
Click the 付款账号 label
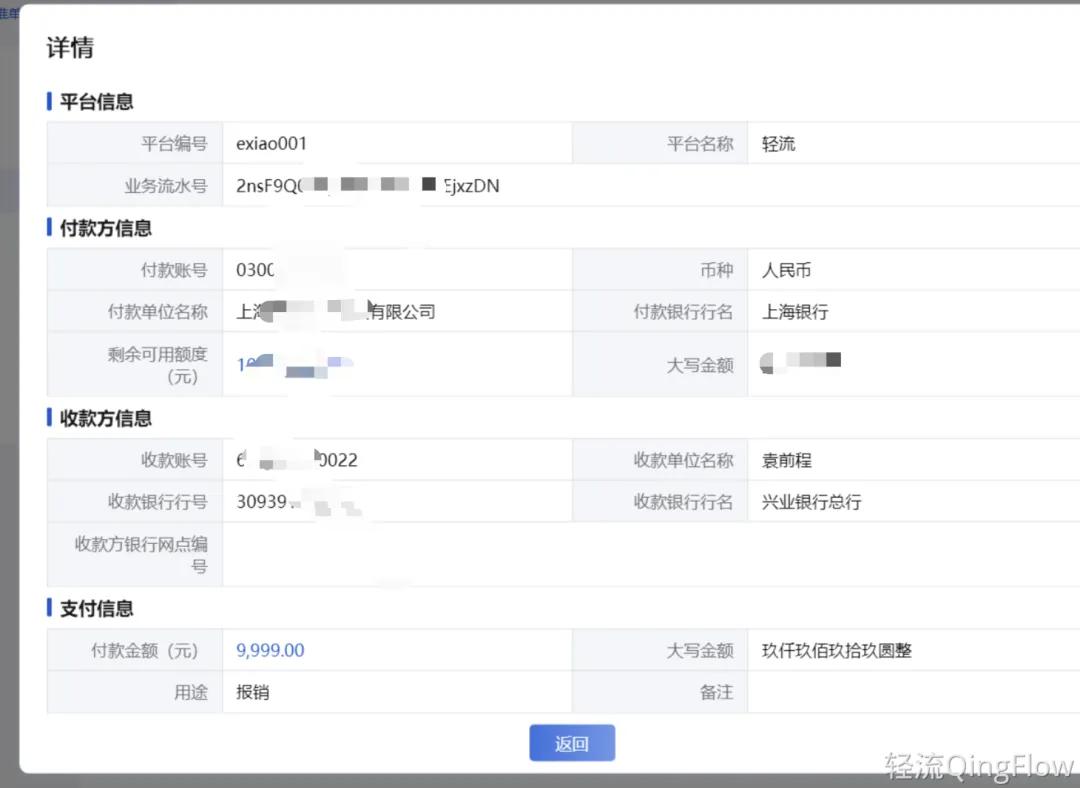[174, 270]
